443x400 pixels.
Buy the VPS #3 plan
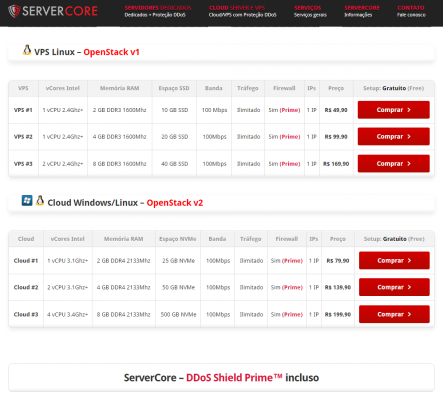tap(394, 164)
